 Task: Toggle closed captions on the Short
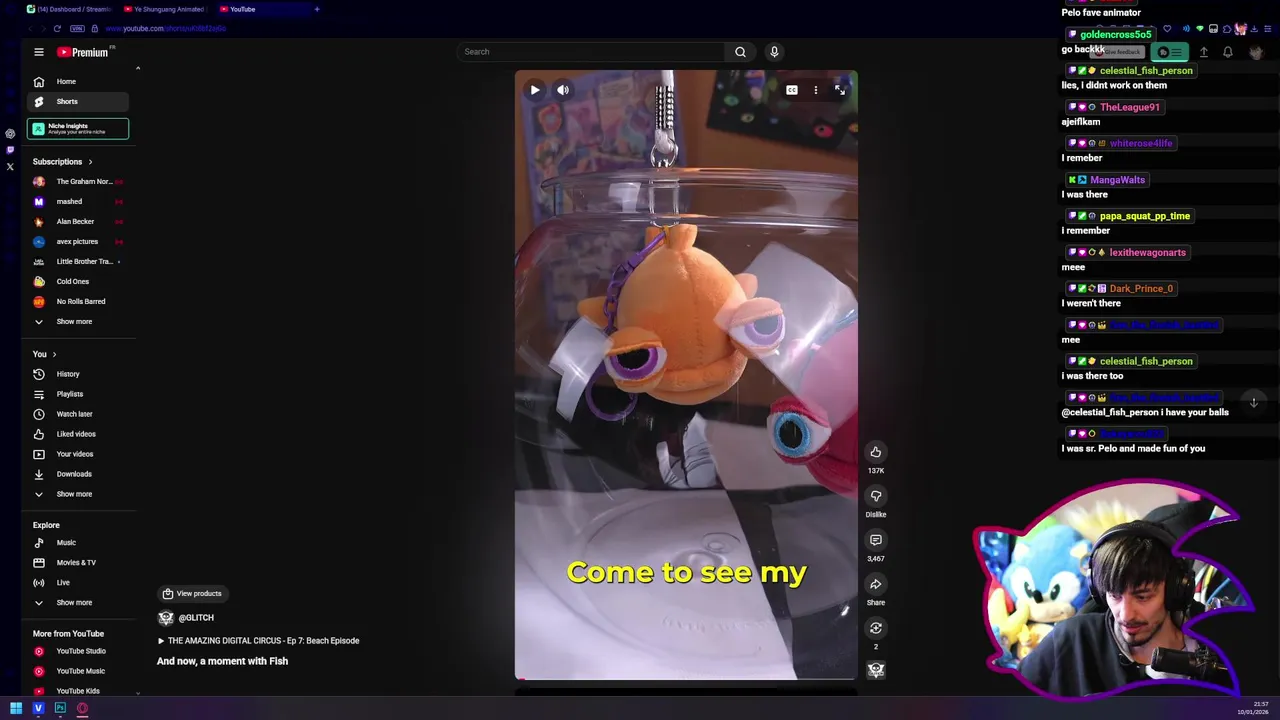click(791, 90)
